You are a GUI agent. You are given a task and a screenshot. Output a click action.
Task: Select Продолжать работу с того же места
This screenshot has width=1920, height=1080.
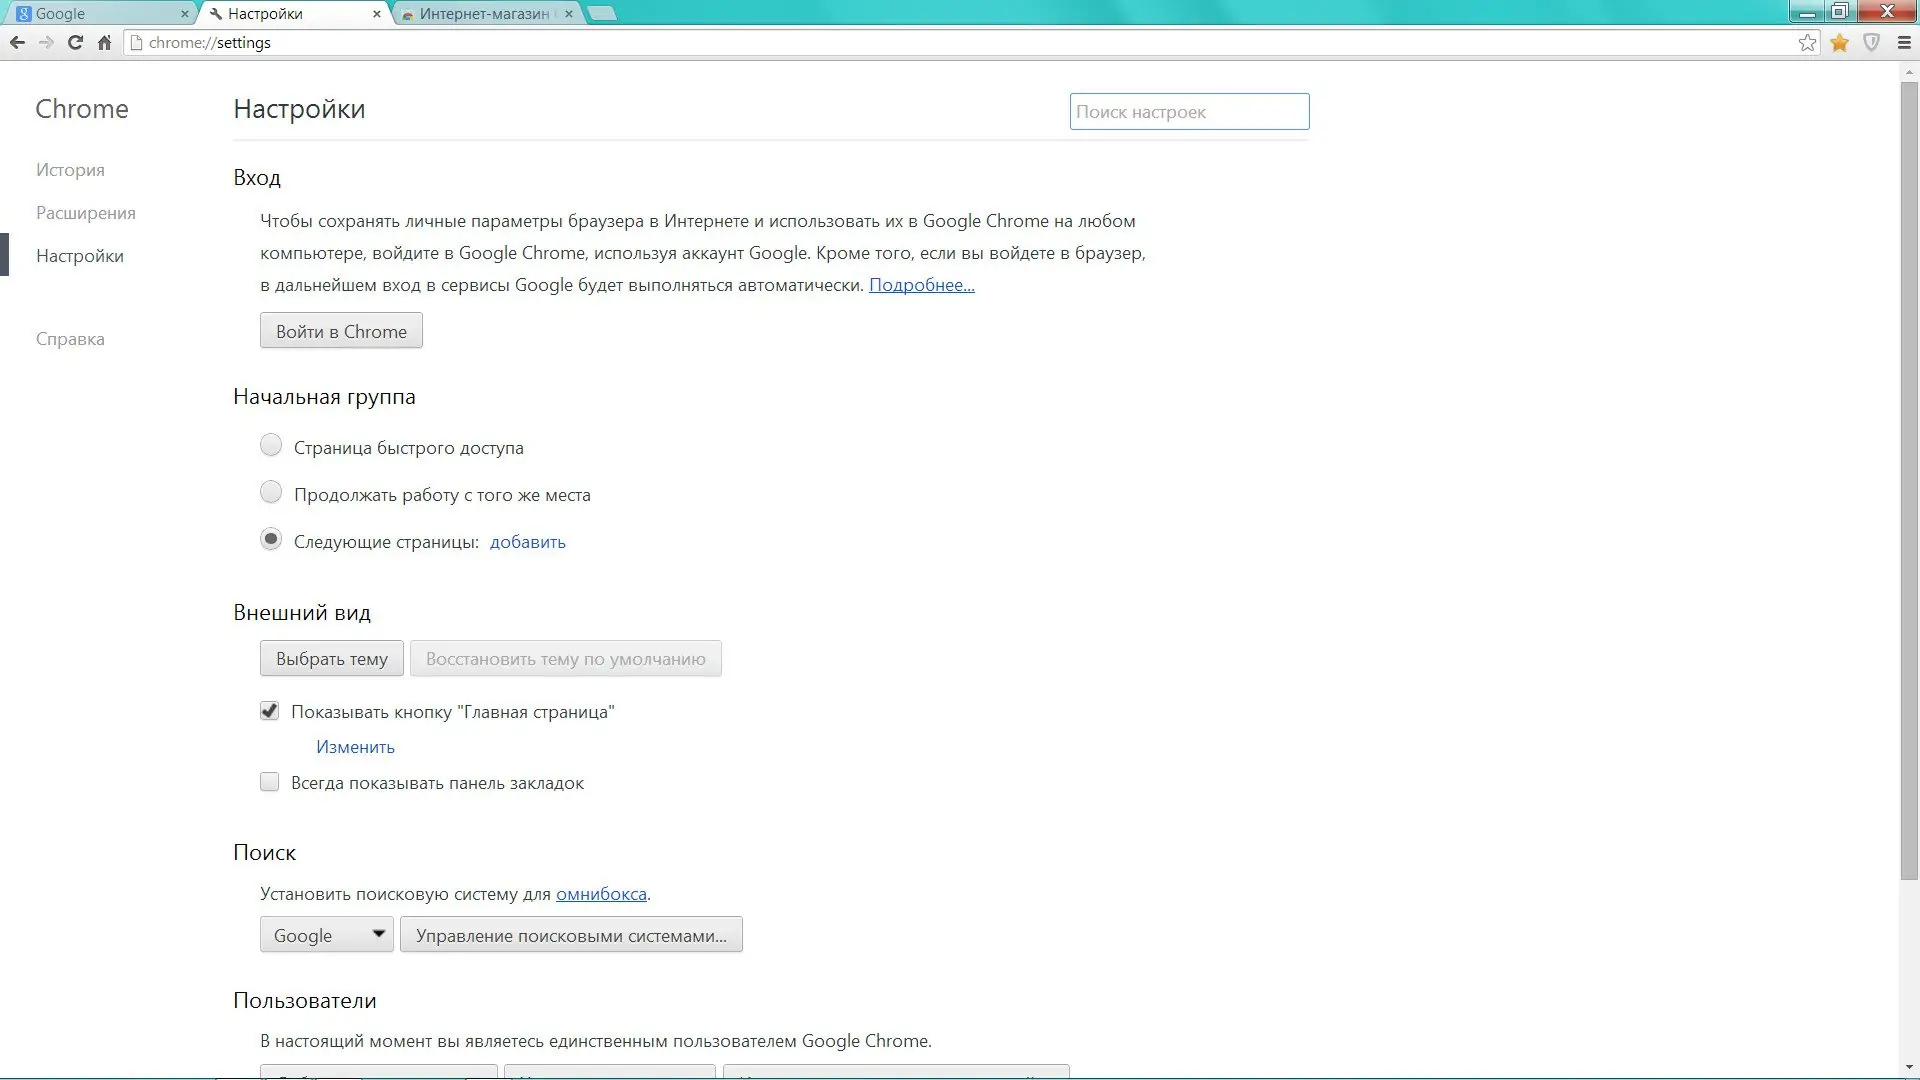(271, 492)
